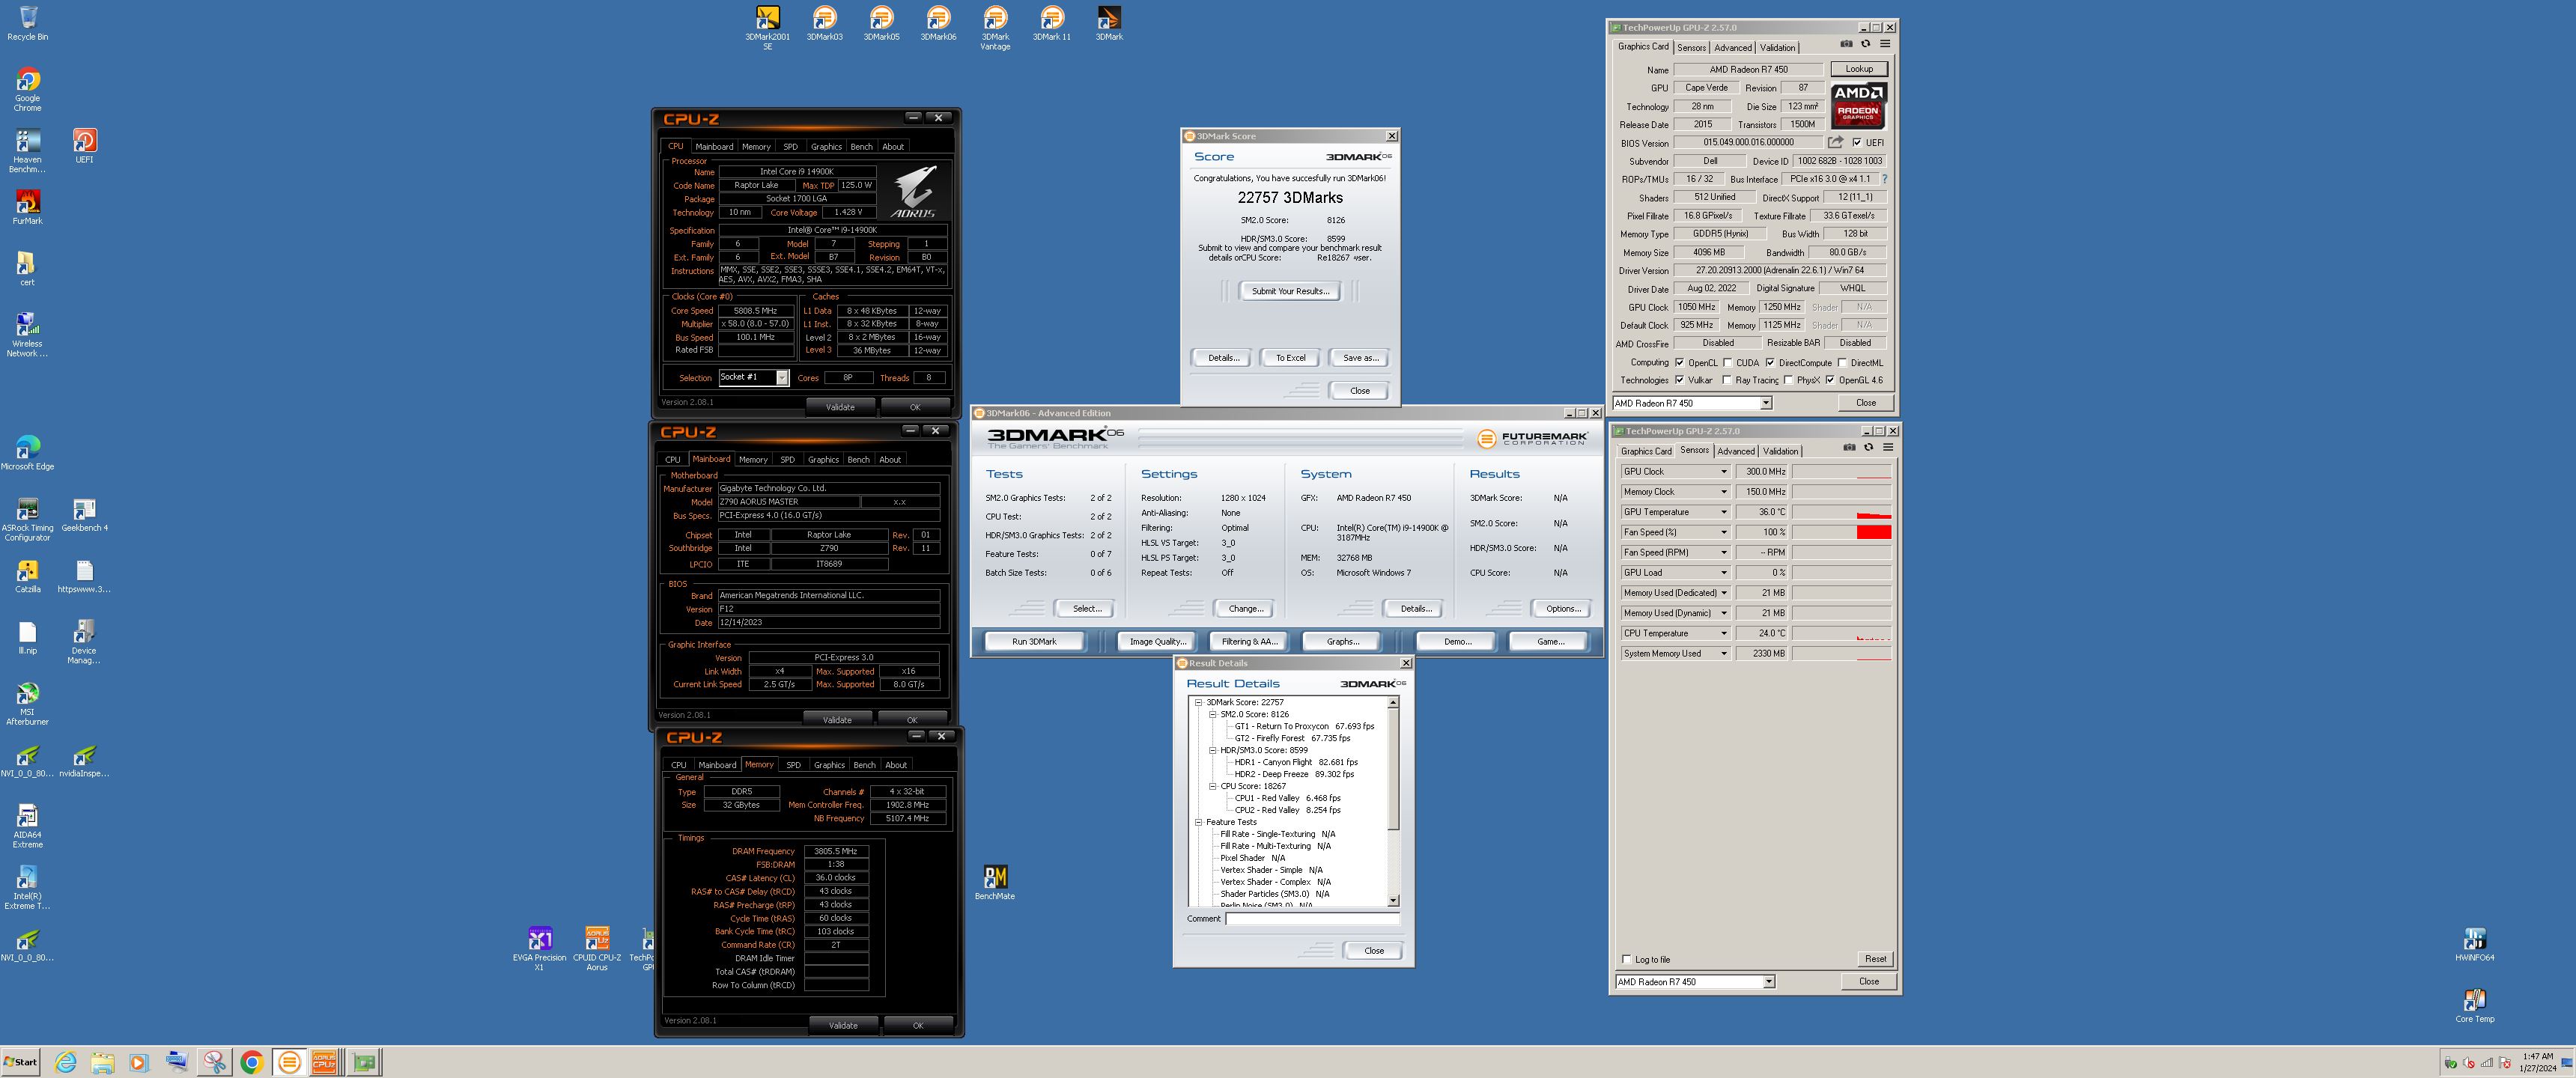
Task: Switch to Mainboard tab in top CPU-Z window
Action: click(x=714, y=147)
